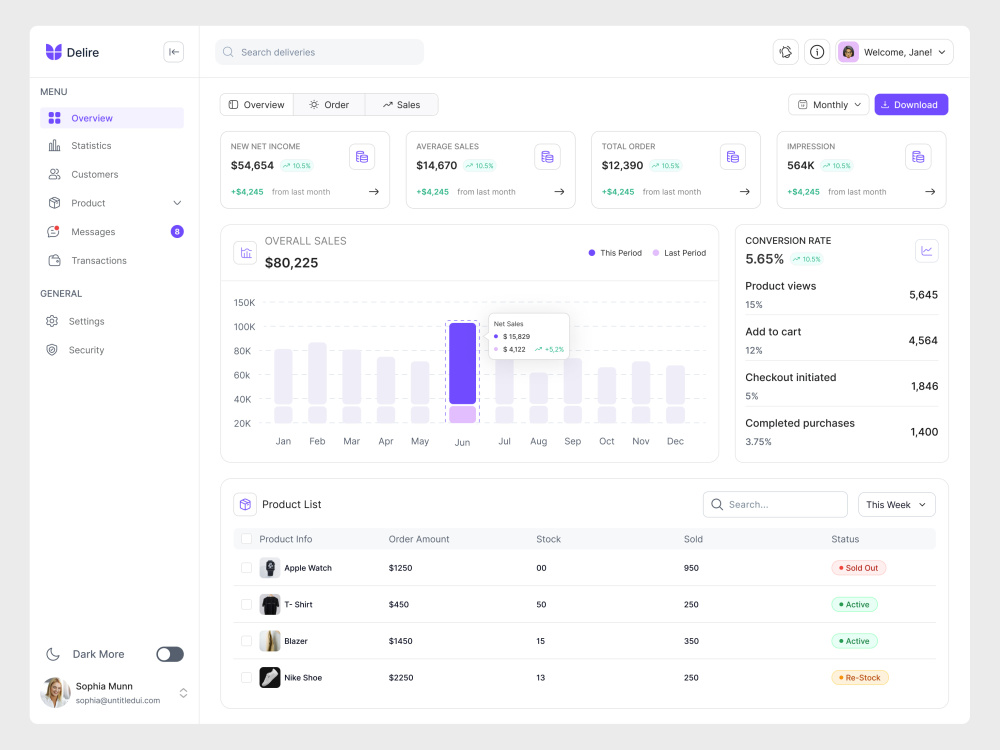Click the Re-Stock status badge
This screenshot has width=1000, height=750.
click(x=860, y=677)
